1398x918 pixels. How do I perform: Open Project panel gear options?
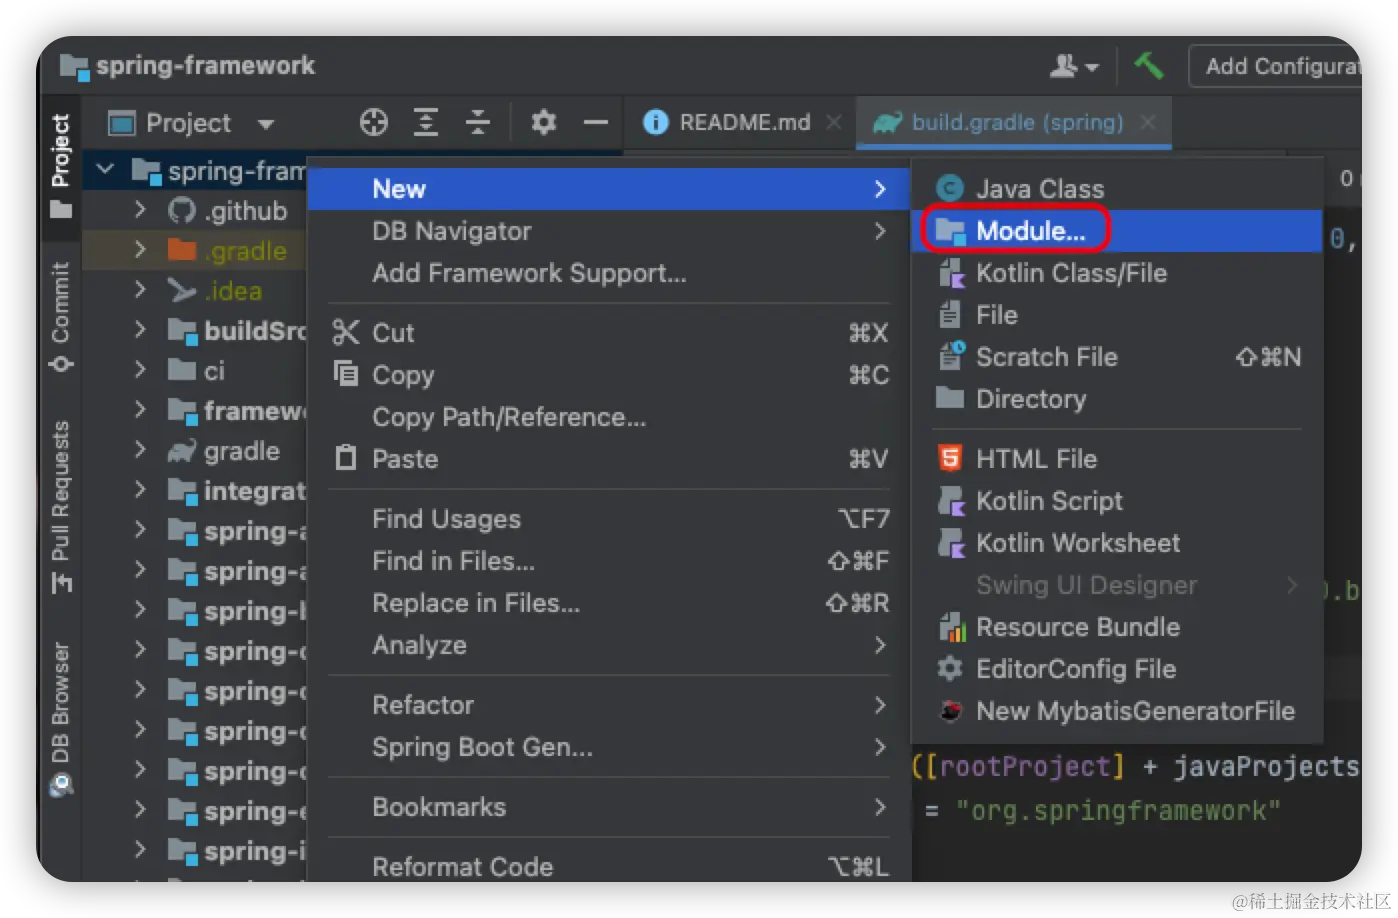click(543, 122)
